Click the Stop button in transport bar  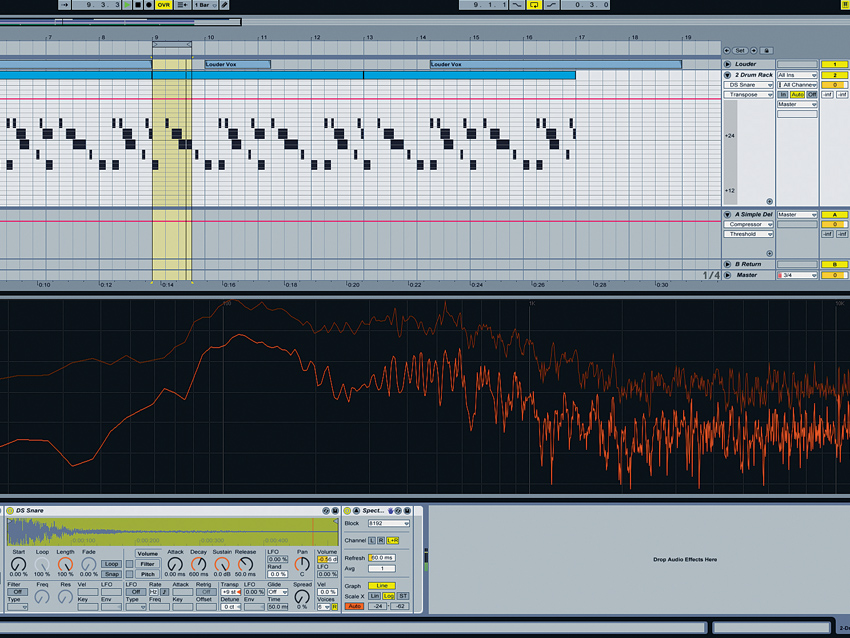[138, 5]
